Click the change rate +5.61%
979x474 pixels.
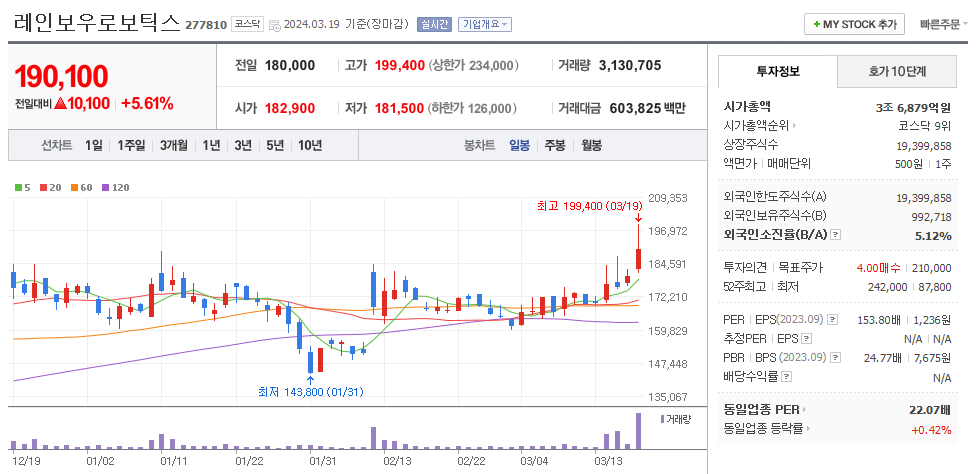tap(147, 104)
